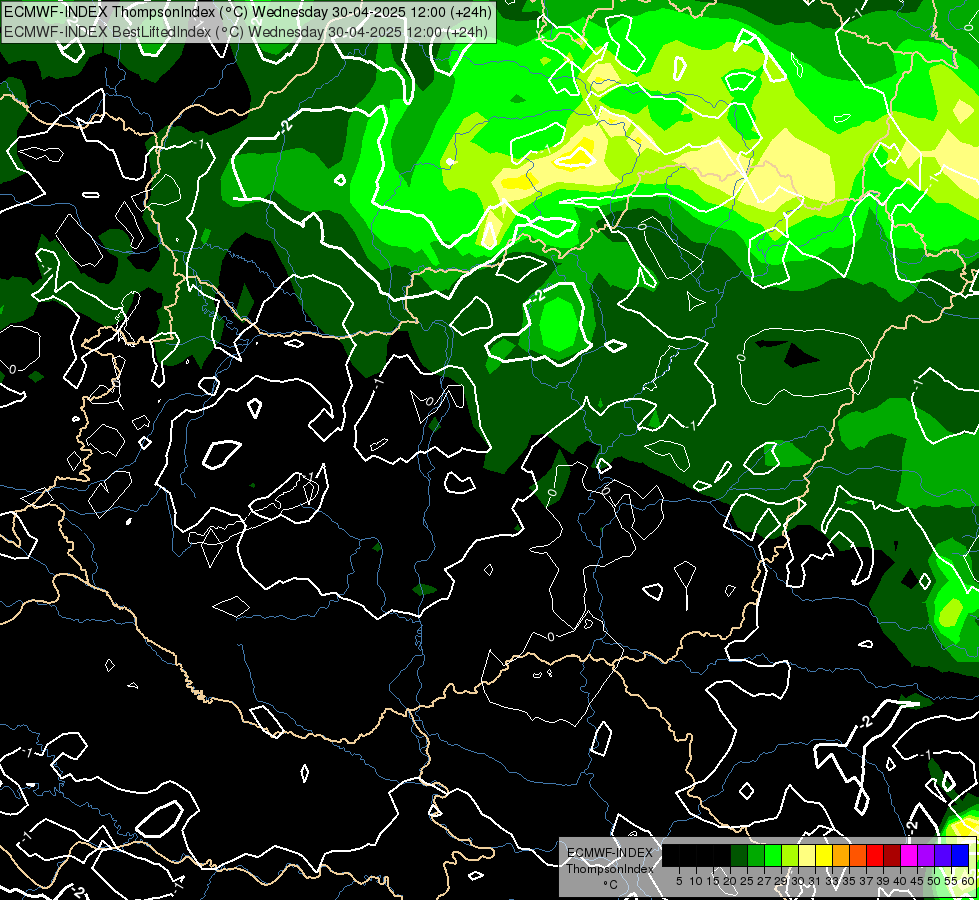This screenshot has height=900, width=979.
Task: Click the magenta 40–45 legend swatch
Action: click(909, 855)
